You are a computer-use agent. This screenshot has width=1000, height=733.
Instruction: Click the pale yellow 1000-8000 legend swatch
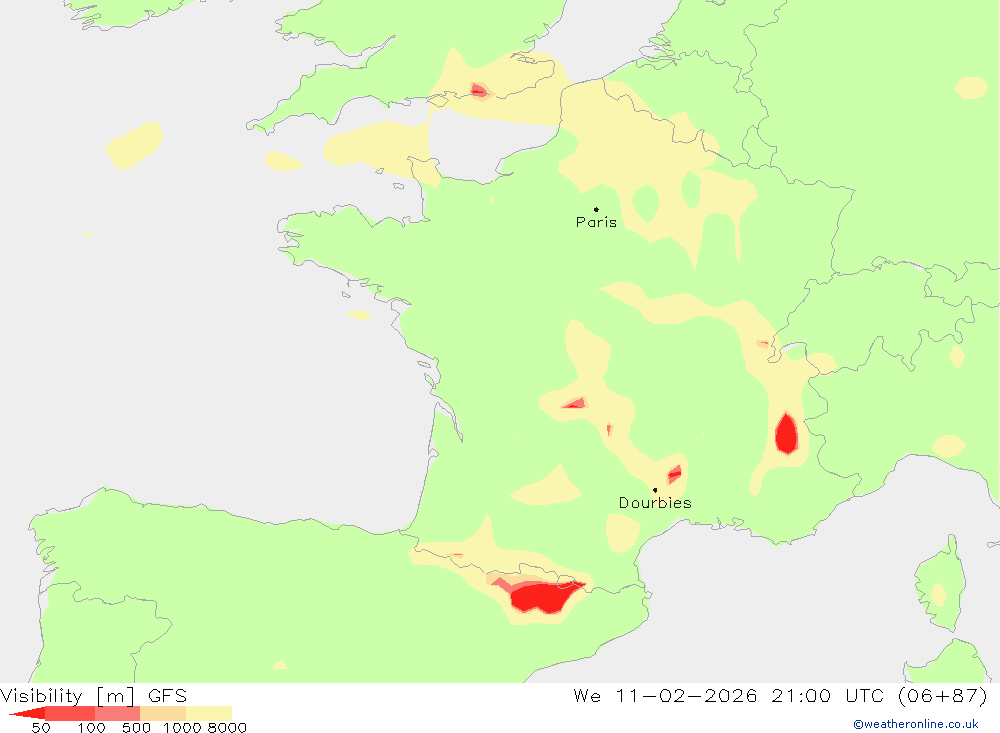[209, 713]
